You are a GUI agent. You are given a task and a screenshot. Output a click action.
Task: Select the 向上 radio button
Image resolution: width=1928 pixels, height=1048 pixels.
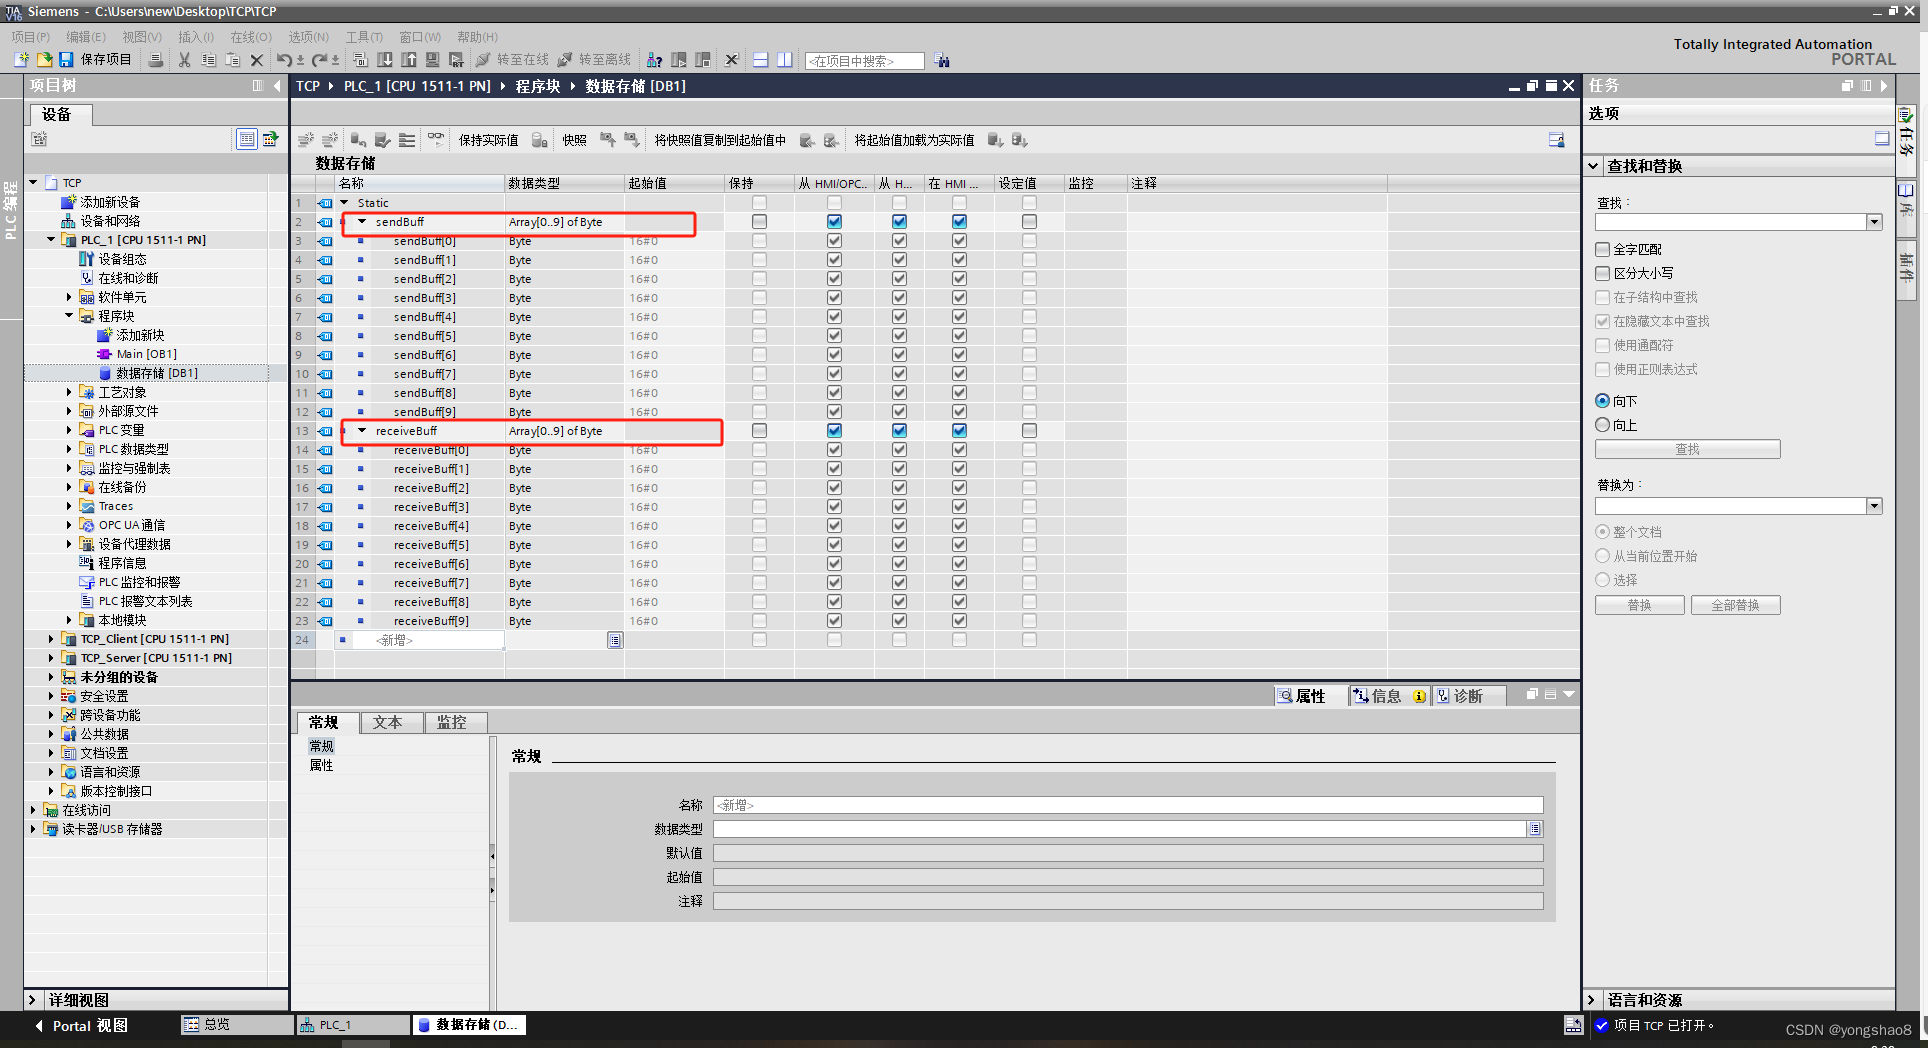[x=1603, y=425]
